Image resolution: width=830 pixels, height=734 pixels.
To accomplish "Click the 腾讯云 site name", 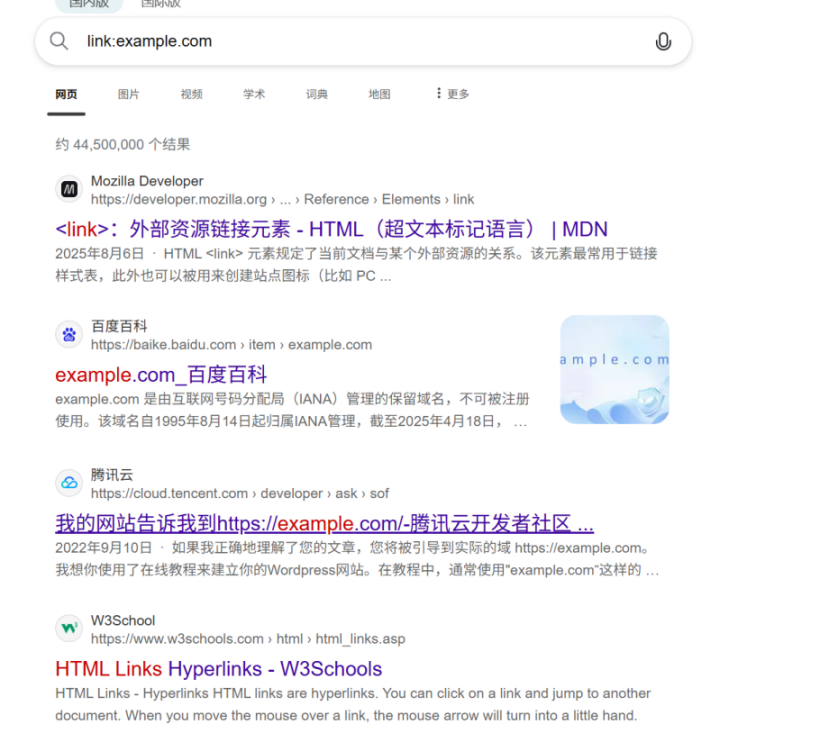I will pos(112,475).
